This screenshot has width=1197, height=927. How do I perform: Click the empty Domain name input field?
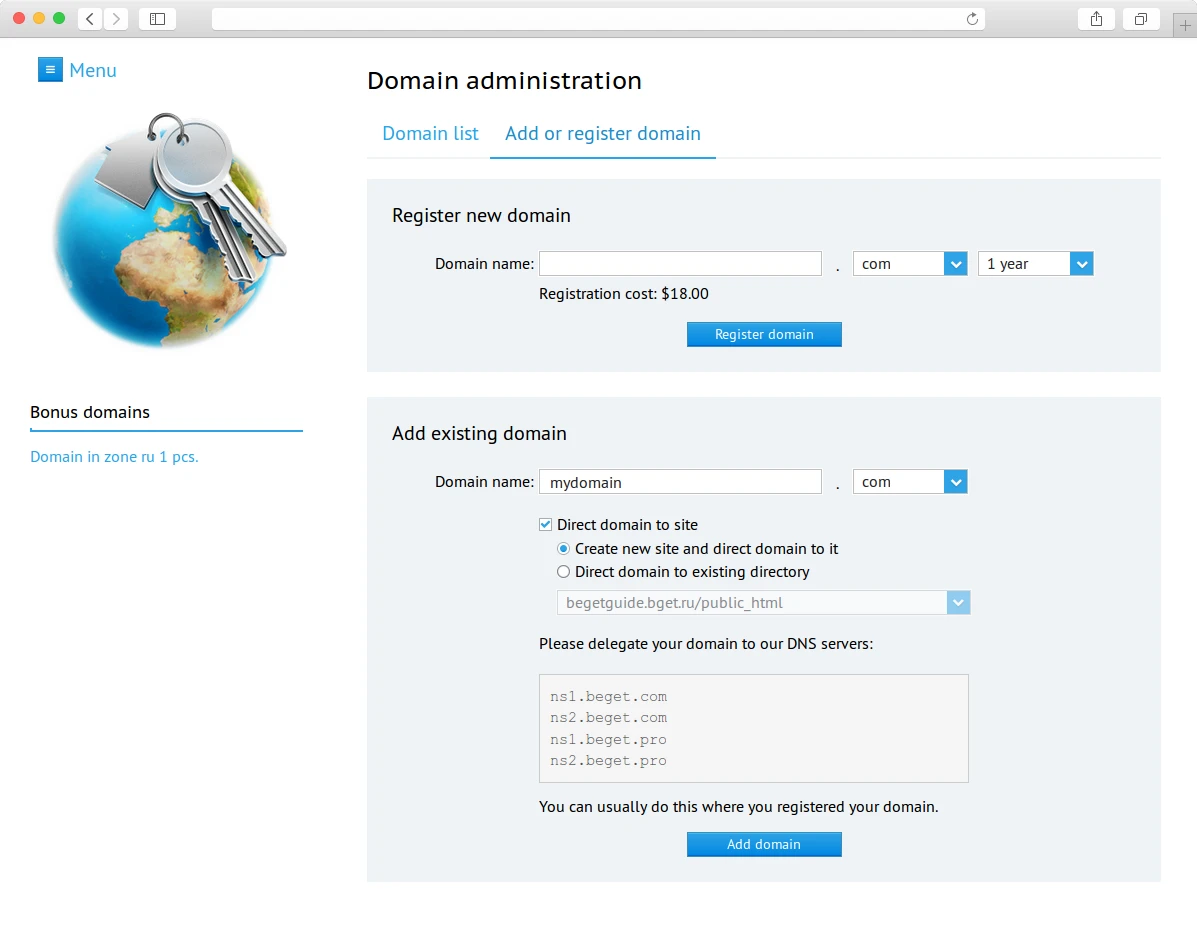[x=680, y=263]
